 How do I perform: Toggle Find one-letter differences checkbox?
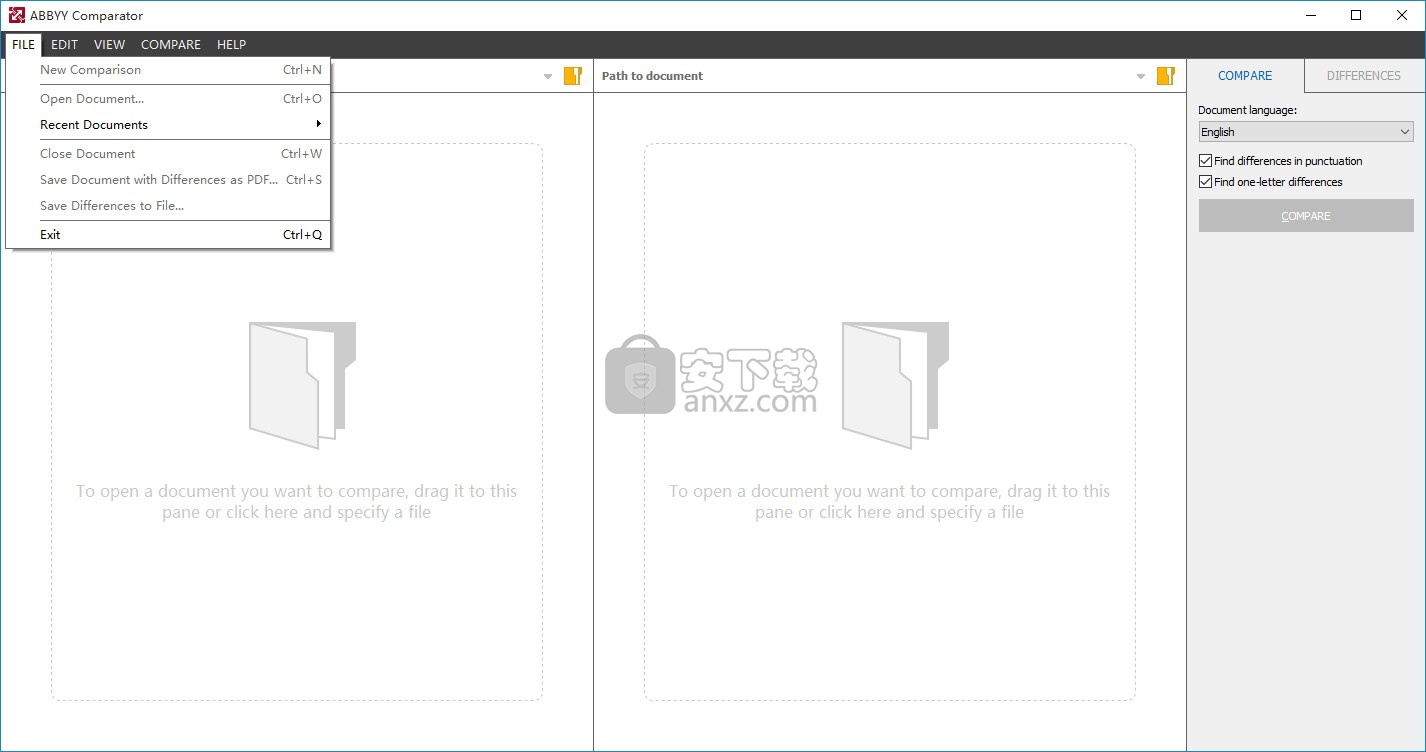point(1205,182)
